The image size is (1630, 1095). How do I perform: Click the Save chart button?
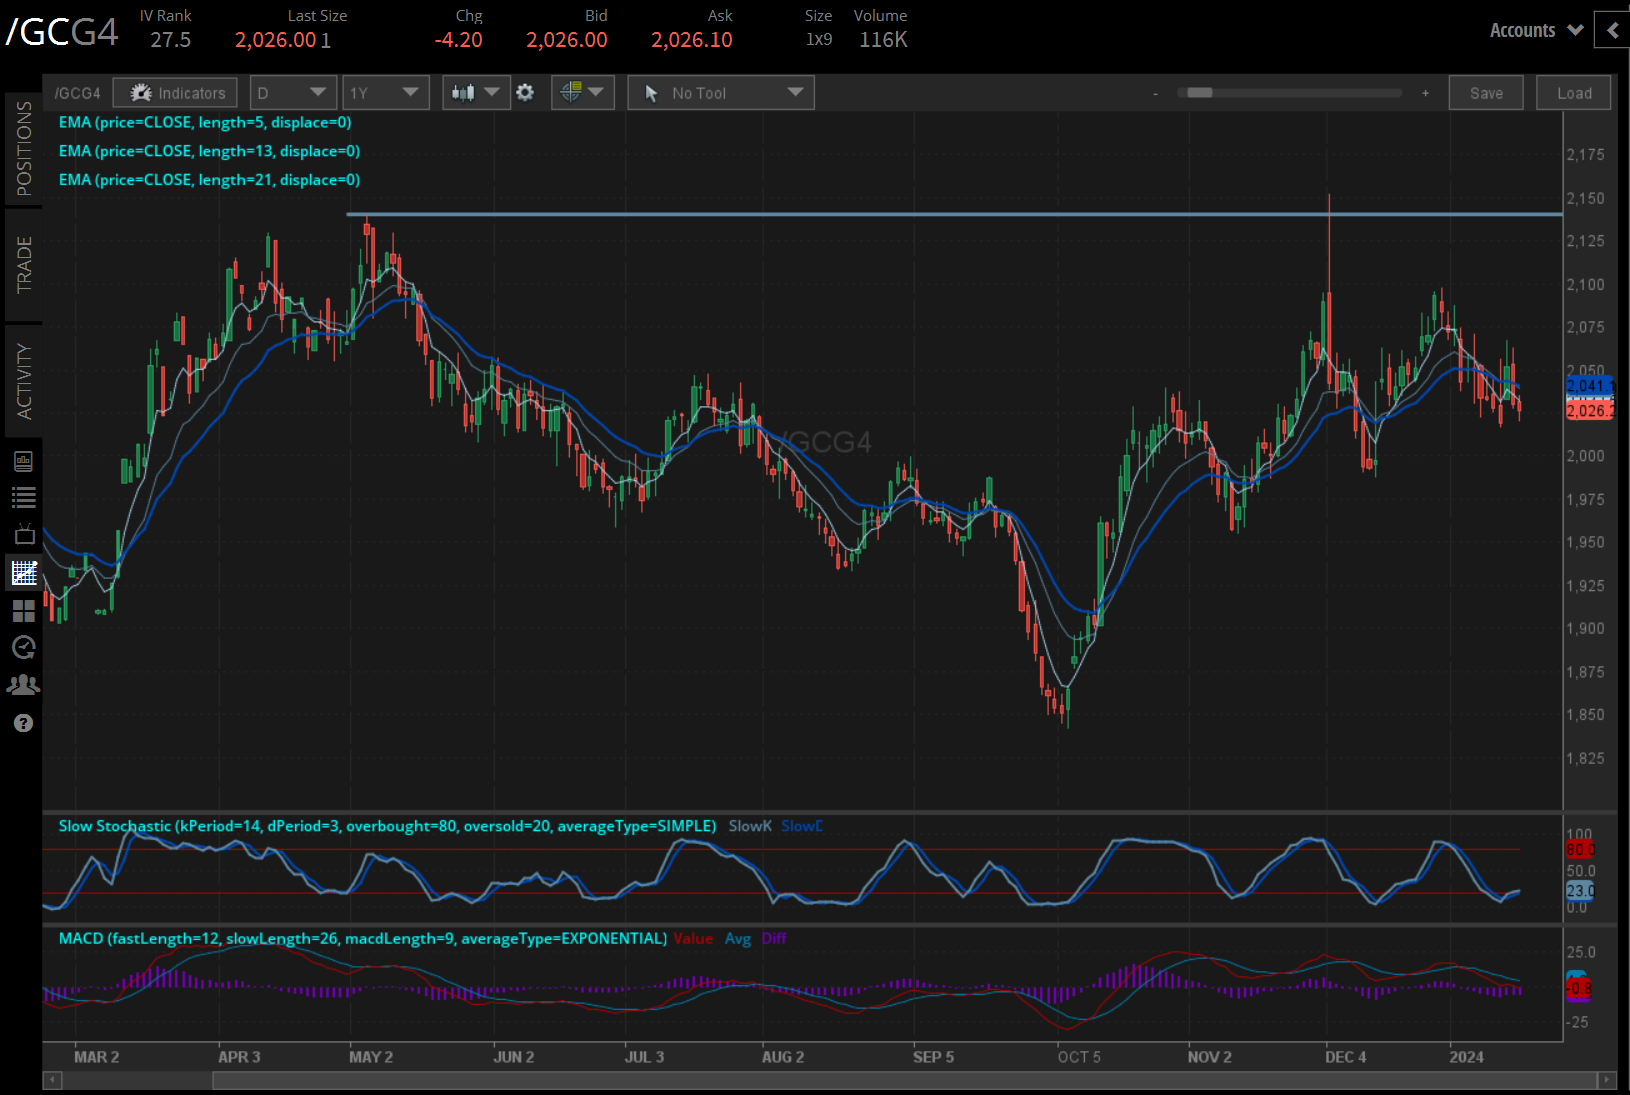pos(1485,93)
